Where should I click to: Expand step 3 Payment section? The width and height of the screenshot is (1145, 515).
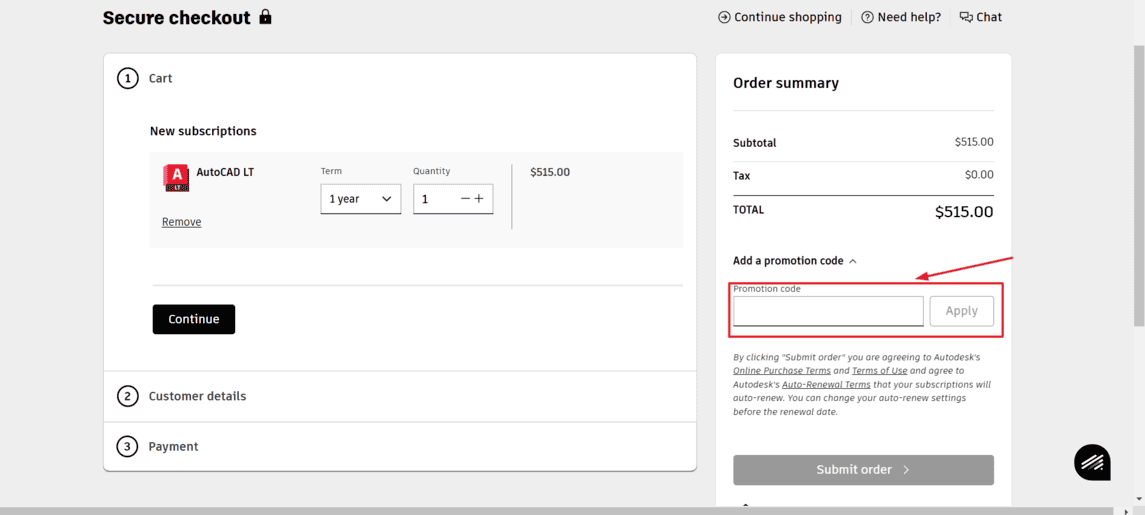click(x=400, y=446)
